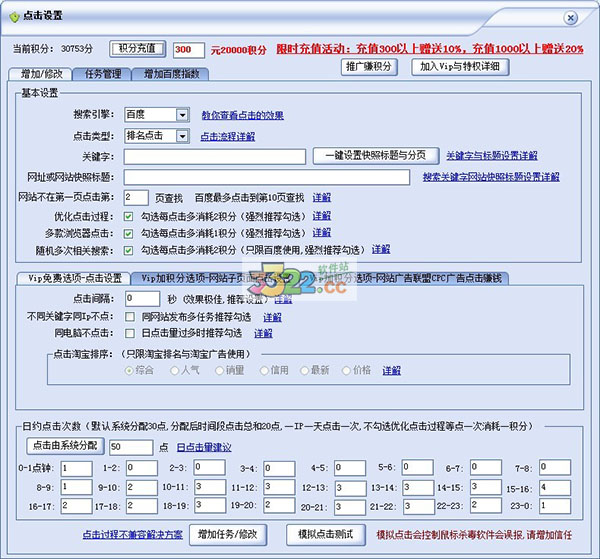Open 详解 link beside 优化点击过程
600x559 pixels.
[322, 216]
